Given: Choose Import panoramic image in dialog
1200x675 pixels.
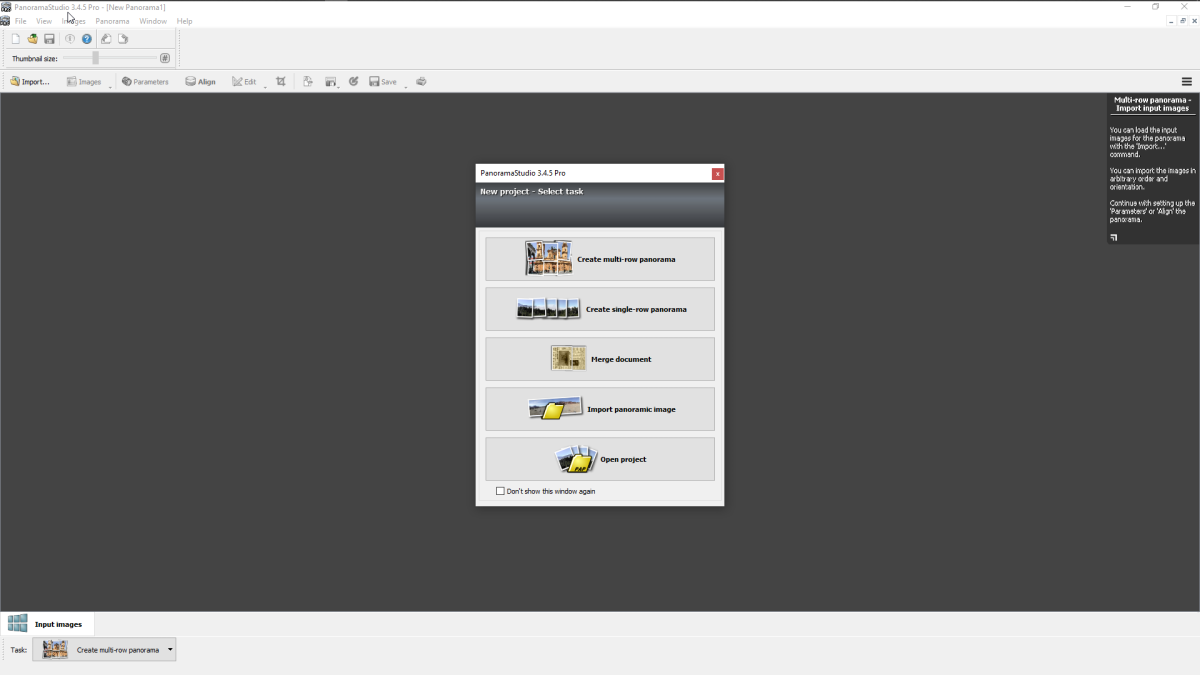Looking at the screenshot, I should pyautogui.click(x=600, y=409).
